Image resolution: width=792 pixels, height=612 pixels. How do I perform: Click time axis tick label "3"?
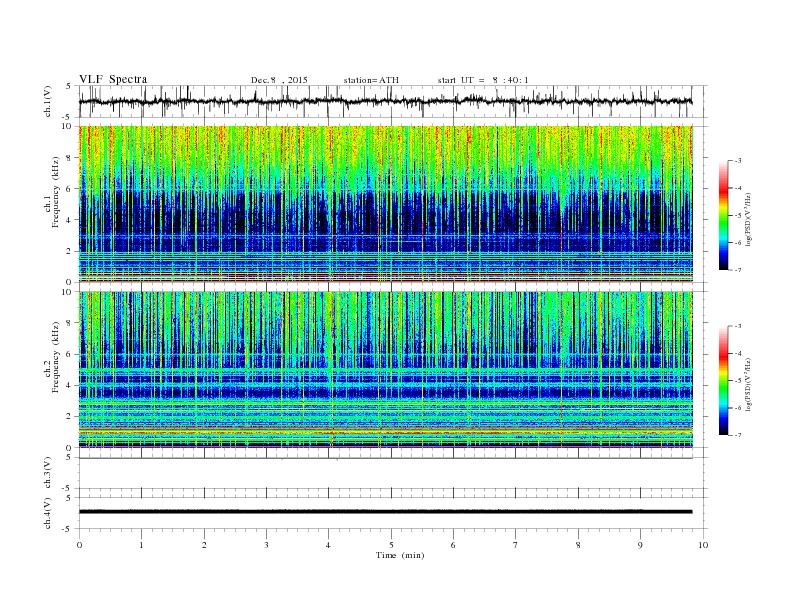tap(266, 545)
